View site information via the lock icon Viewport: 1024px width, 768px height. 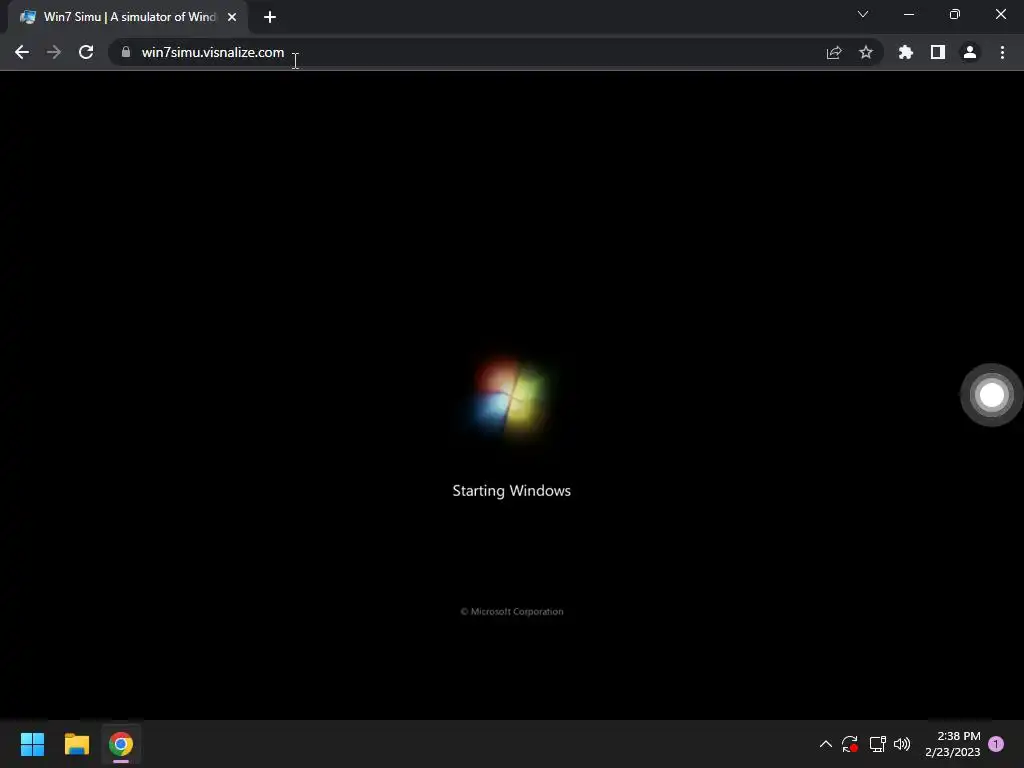coord(126,52)
